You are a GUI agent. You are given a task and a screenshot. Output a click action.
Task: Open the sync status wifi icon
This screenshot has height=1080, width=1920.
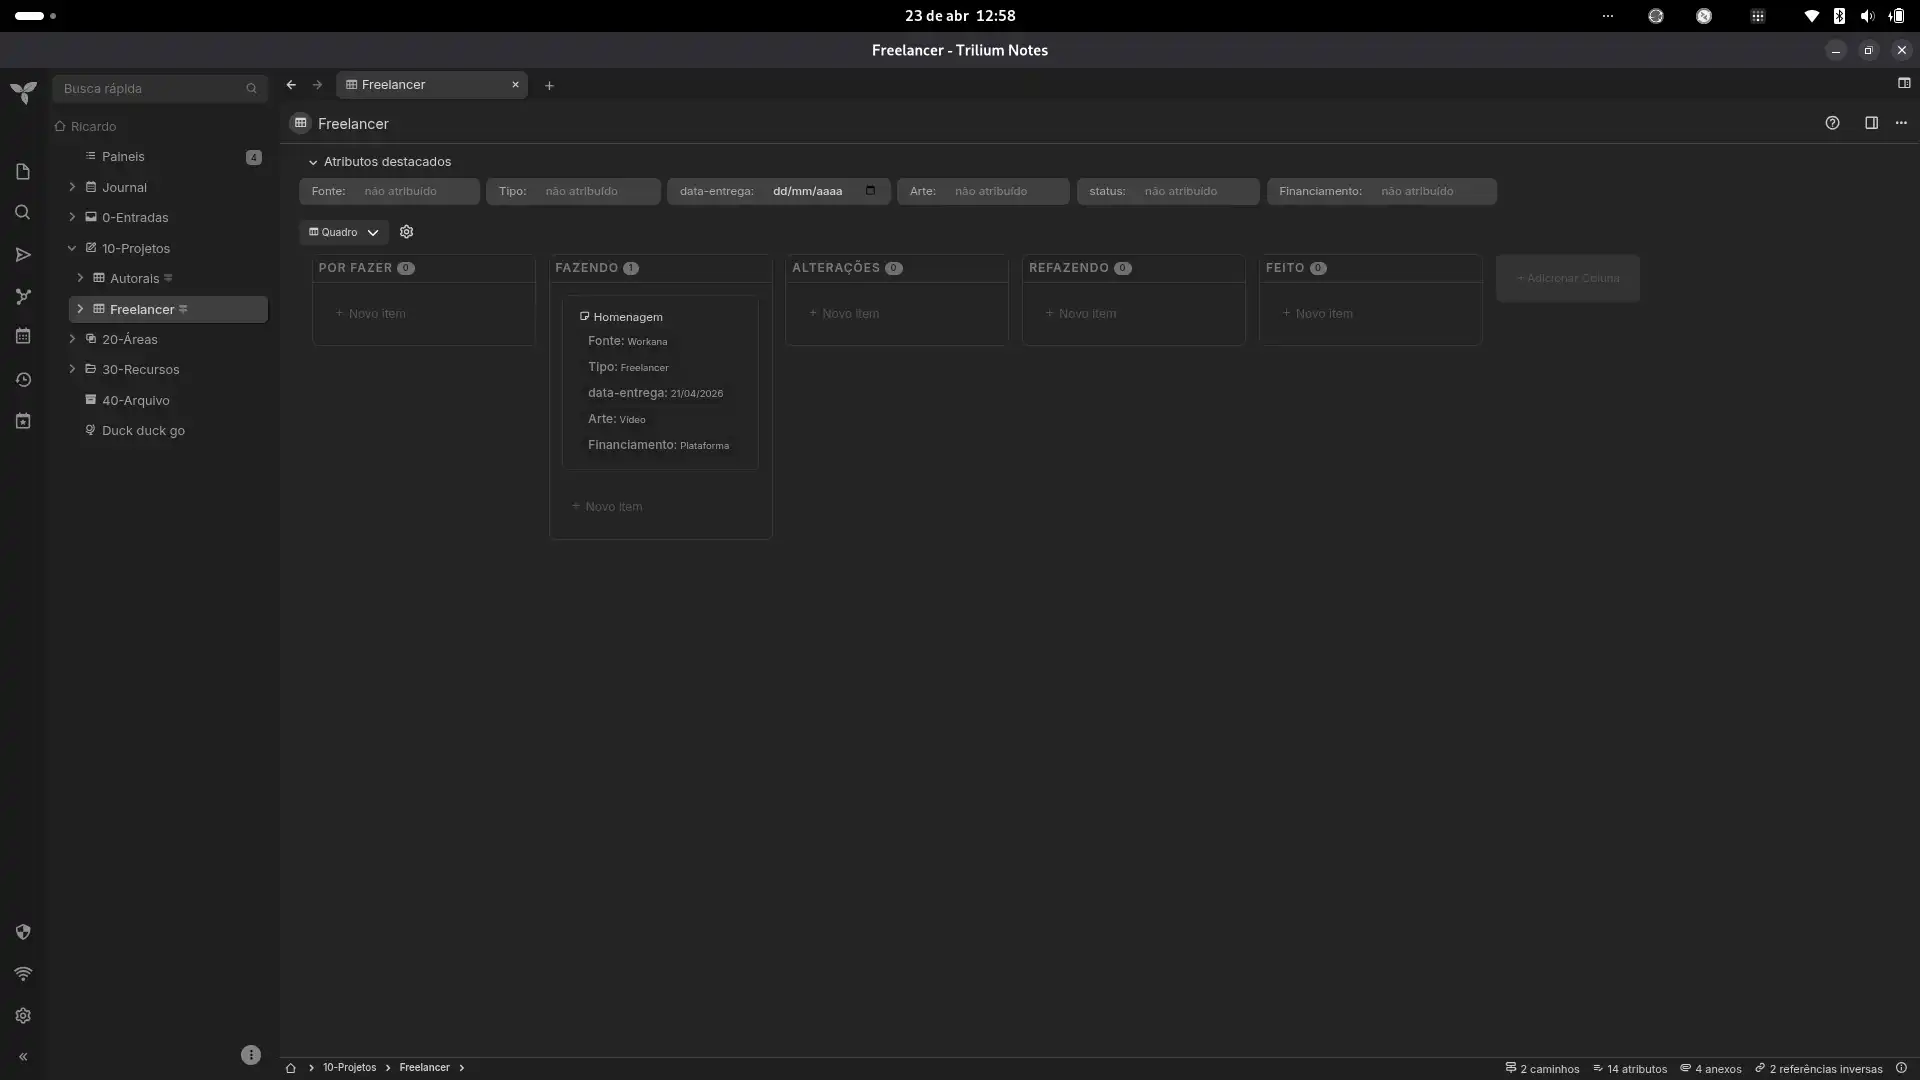[23, 974]
